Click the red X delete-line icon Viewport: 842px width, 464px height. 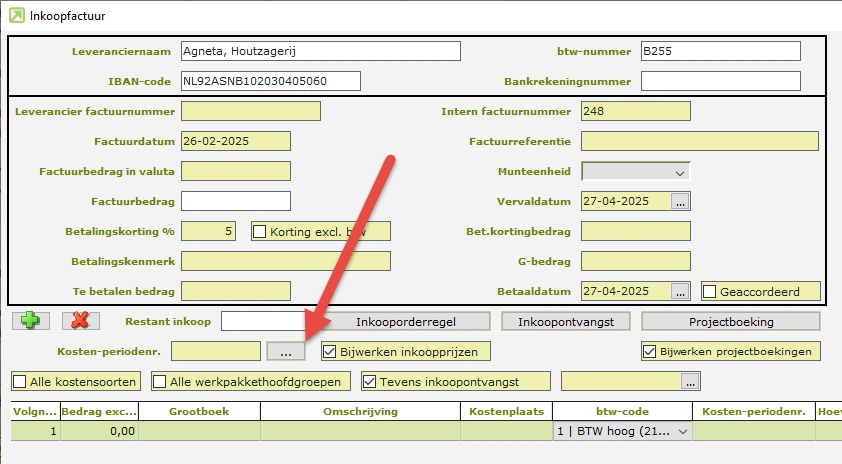tap(80, 321)
